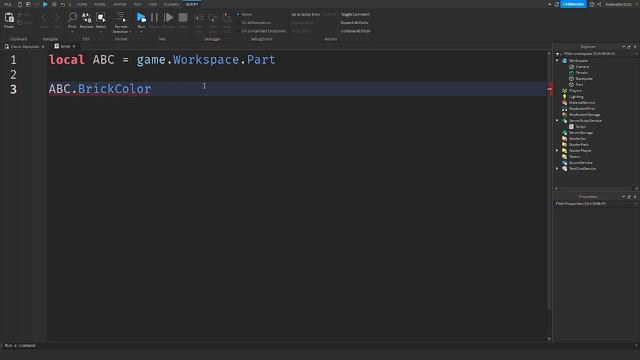The height and width of the screenshot is (360, 640).
Task: Open the Run dropdown arrow
Action: point(141,31)
